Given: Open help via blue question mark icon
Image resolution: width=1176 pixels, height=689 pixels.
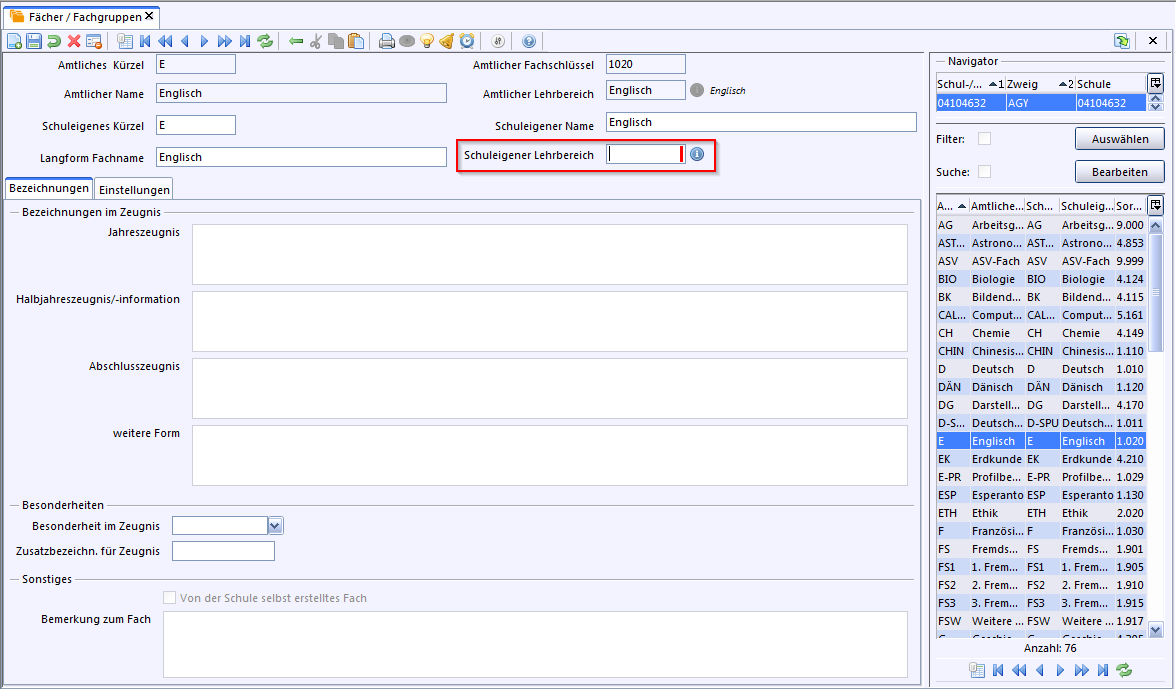Looking at the screenshot, I should 529,41.
